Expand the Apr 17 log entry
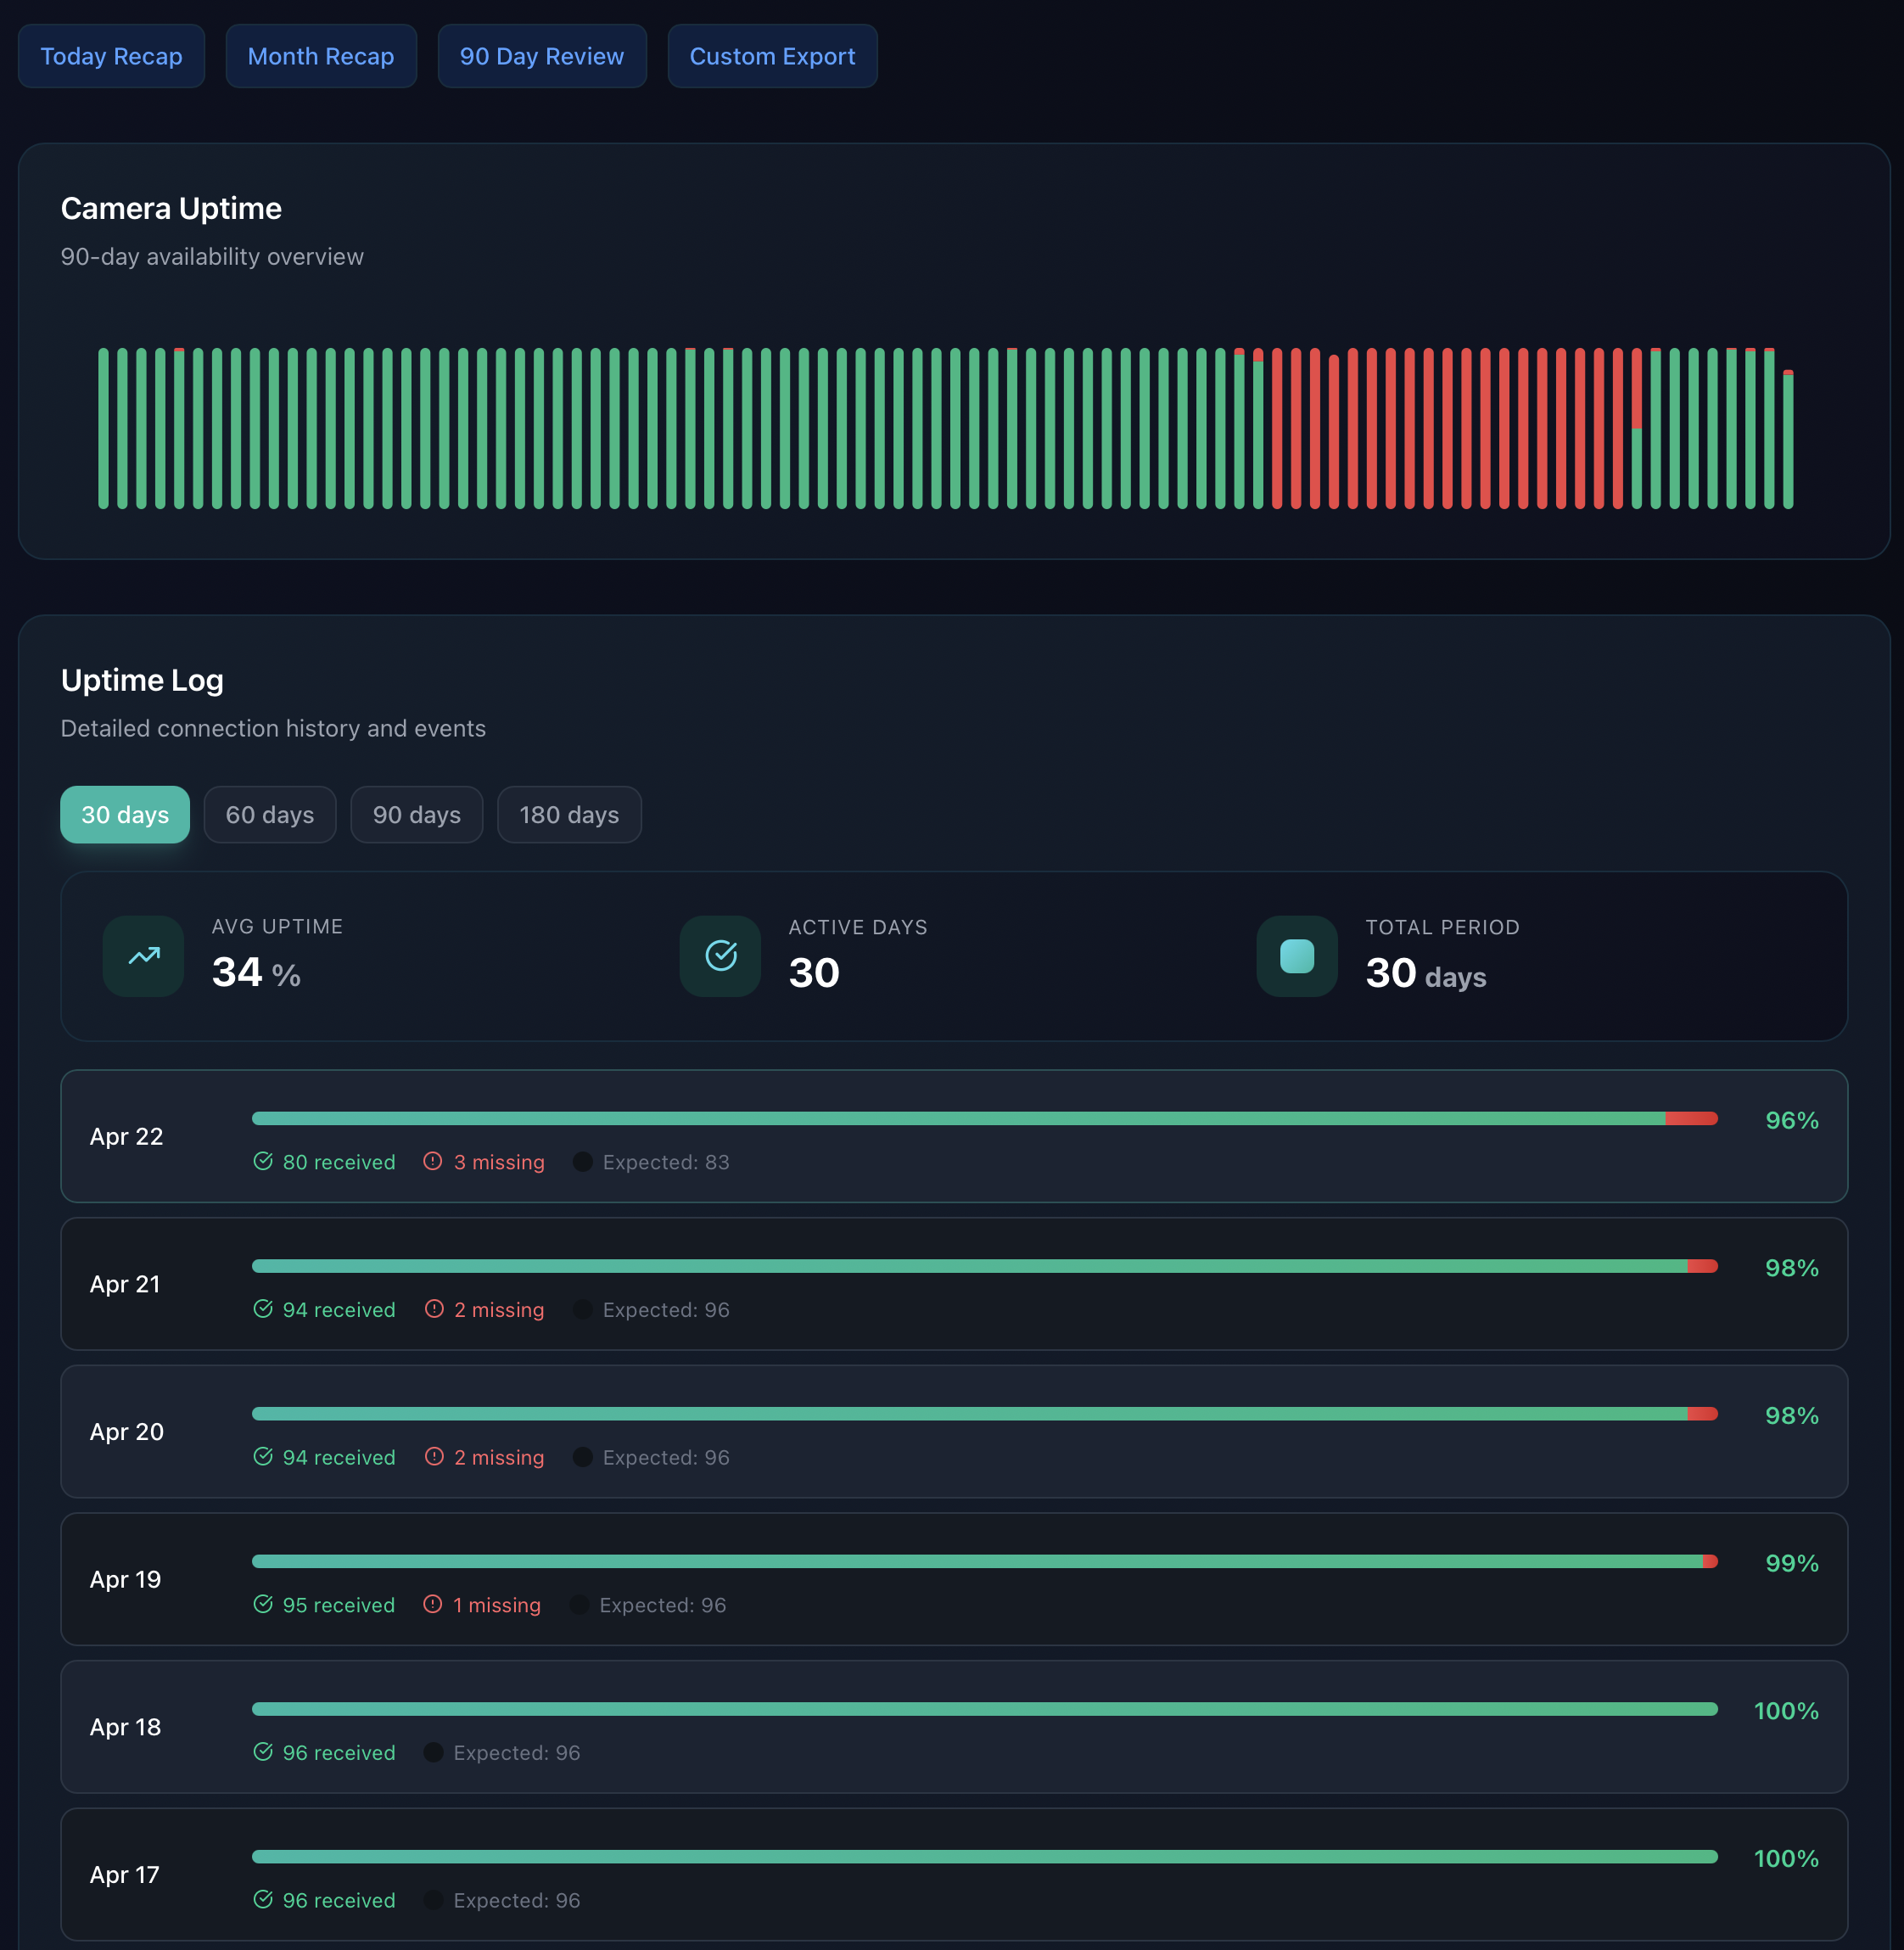The width and height of the screenshot is (1904, 1950). [x=952, y=1875]
